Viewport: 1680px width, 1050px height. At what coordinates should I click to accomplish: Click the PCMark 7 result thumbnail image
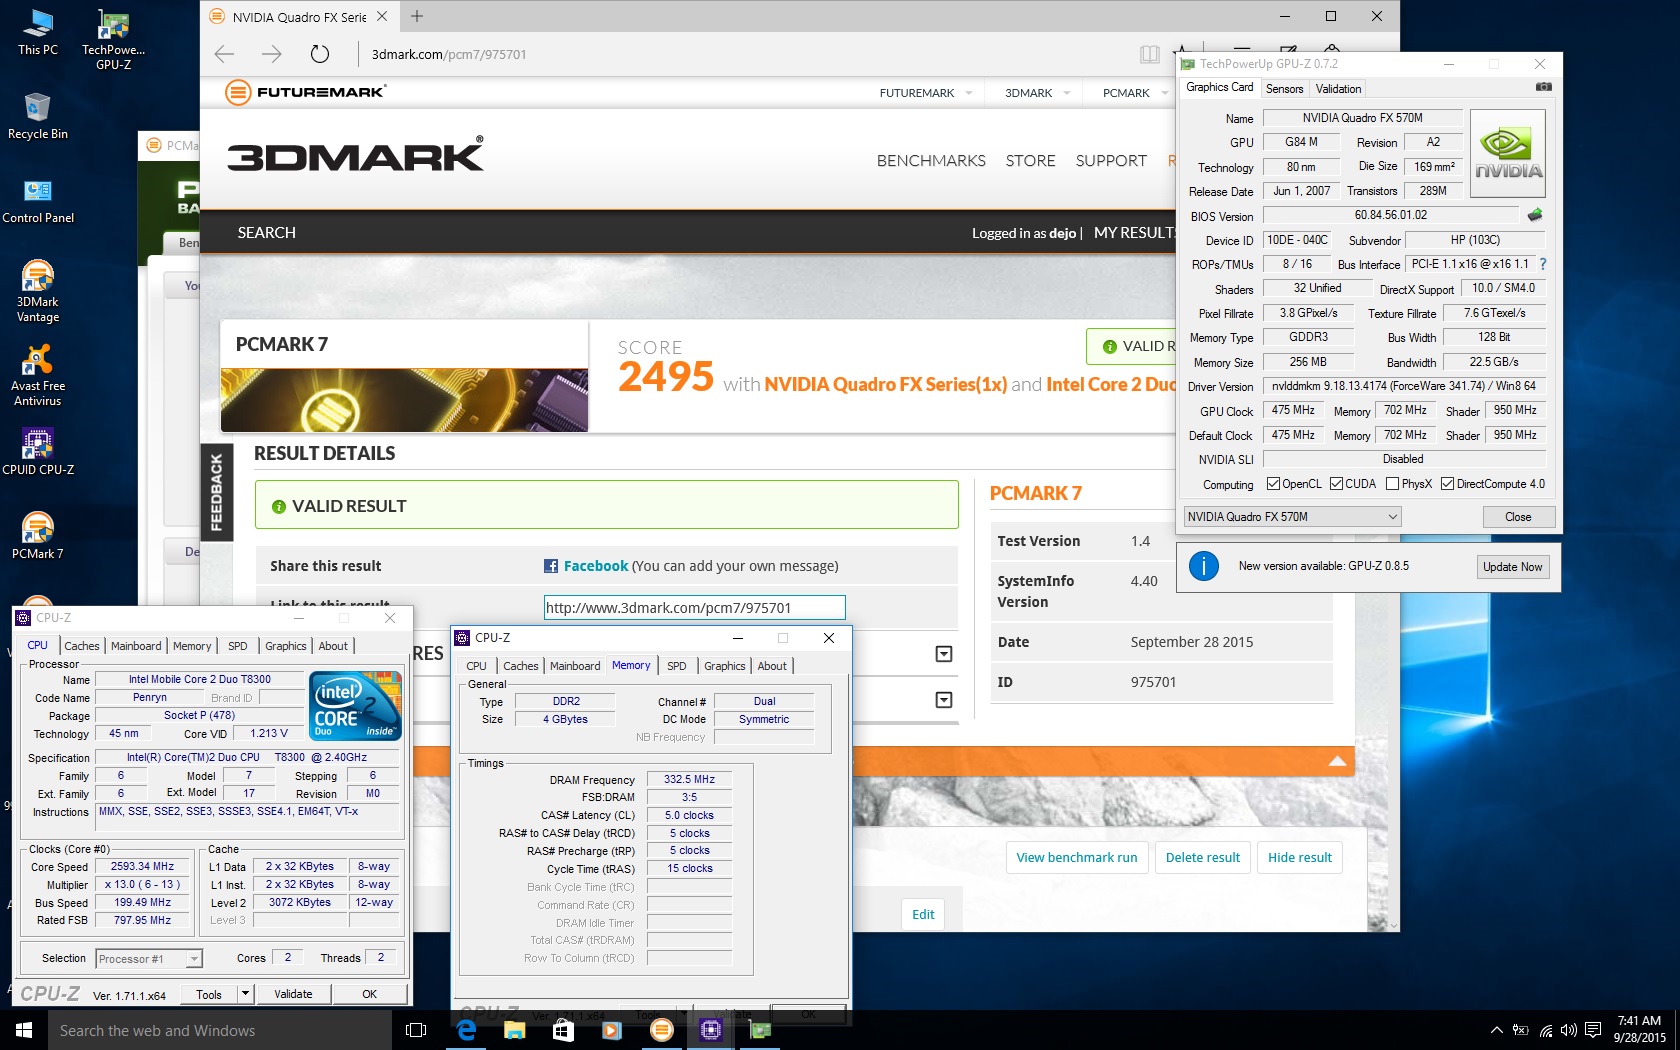click(x=404, y=399)
